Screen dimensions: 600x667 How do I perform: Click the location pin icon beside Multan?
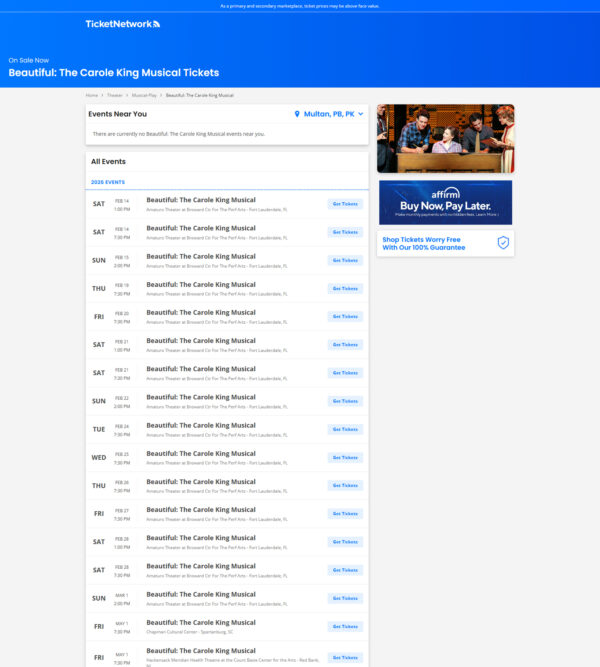pyautogui.click(x=297, y=114)
